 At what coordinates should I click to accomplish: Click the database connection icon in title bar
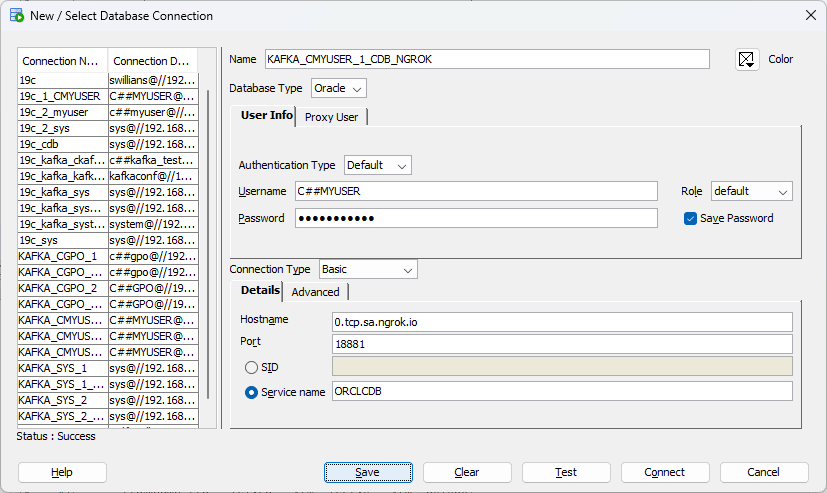16,15
